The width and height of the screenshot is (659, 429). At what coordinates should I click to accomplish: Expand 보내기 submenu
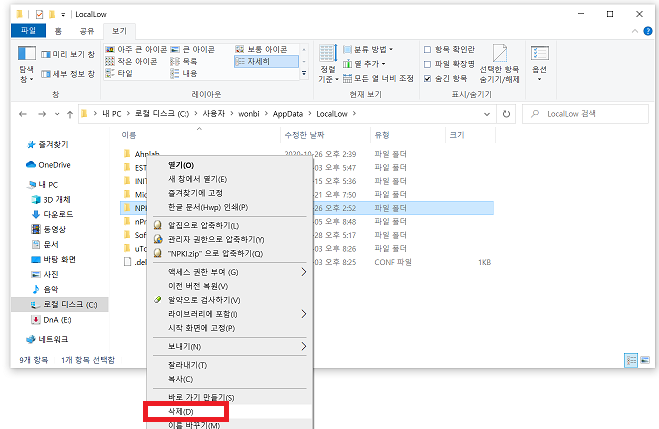coord(230,346)
